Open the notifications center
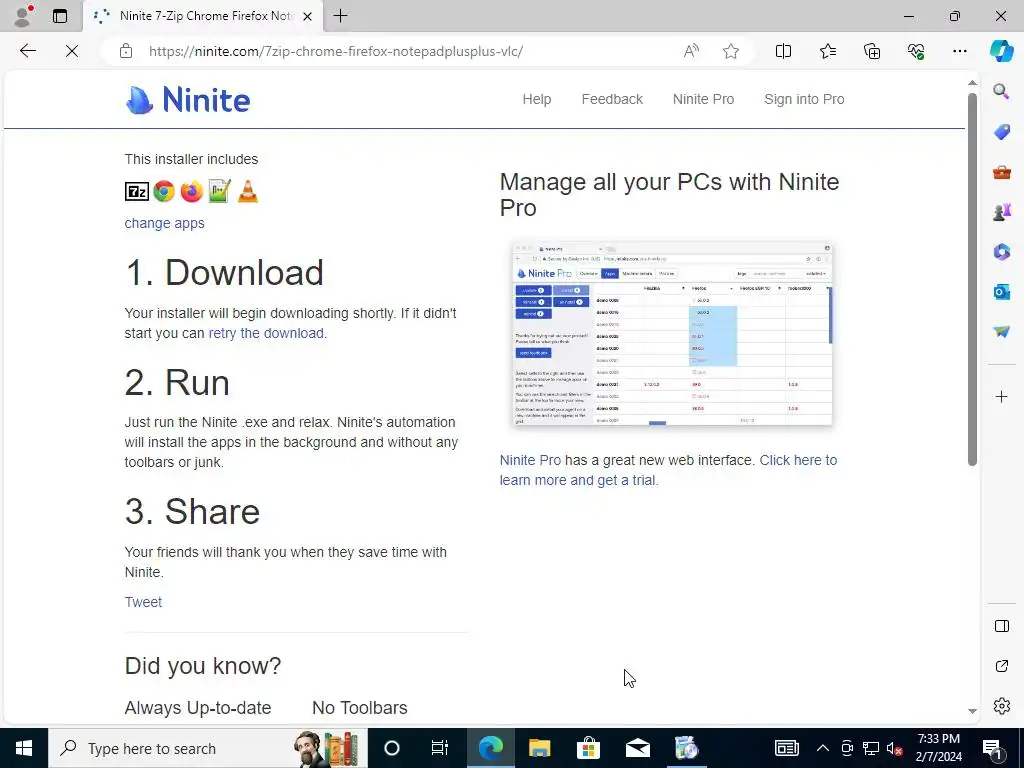1024x768 pixels. (x=992, y=749)
